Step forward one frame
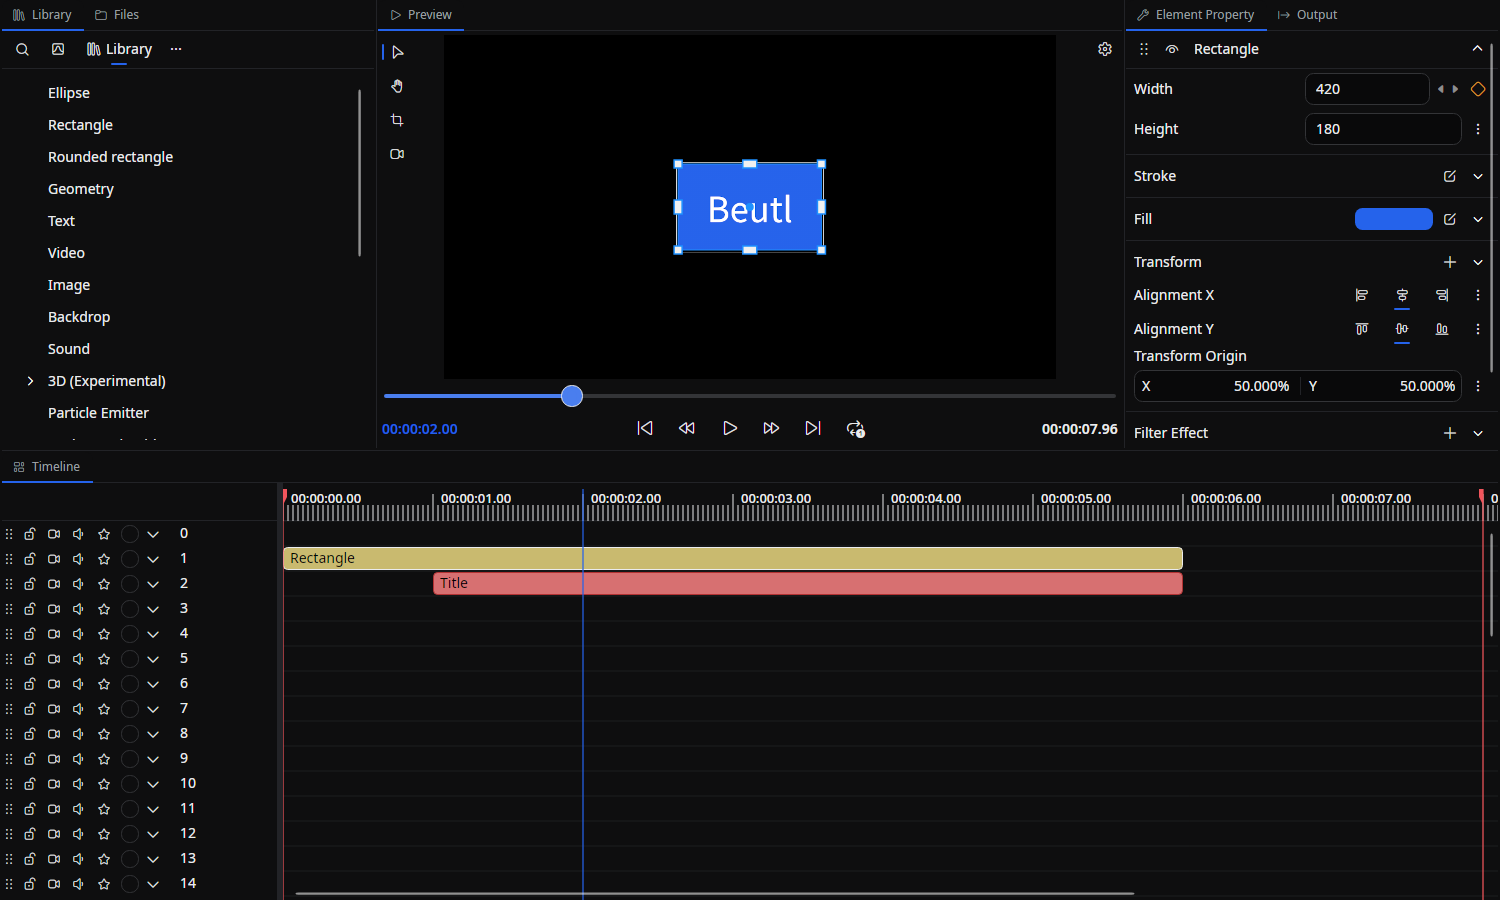 pos(771,428)
